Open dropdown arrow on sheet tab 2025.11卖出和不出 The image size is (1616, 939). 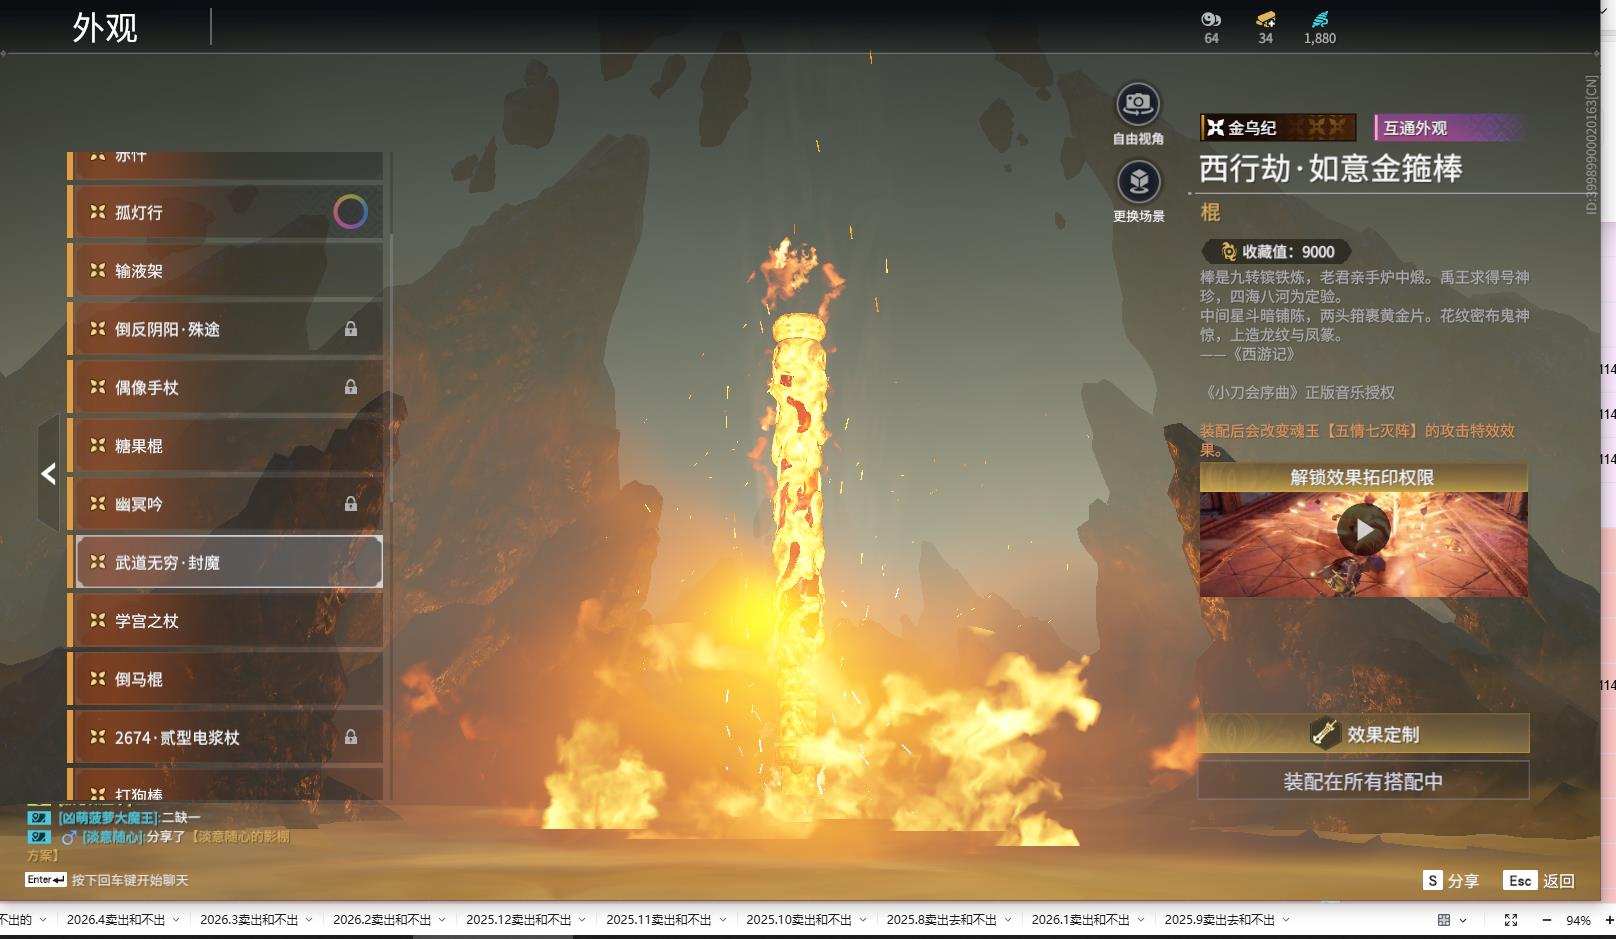pos(722,920)
